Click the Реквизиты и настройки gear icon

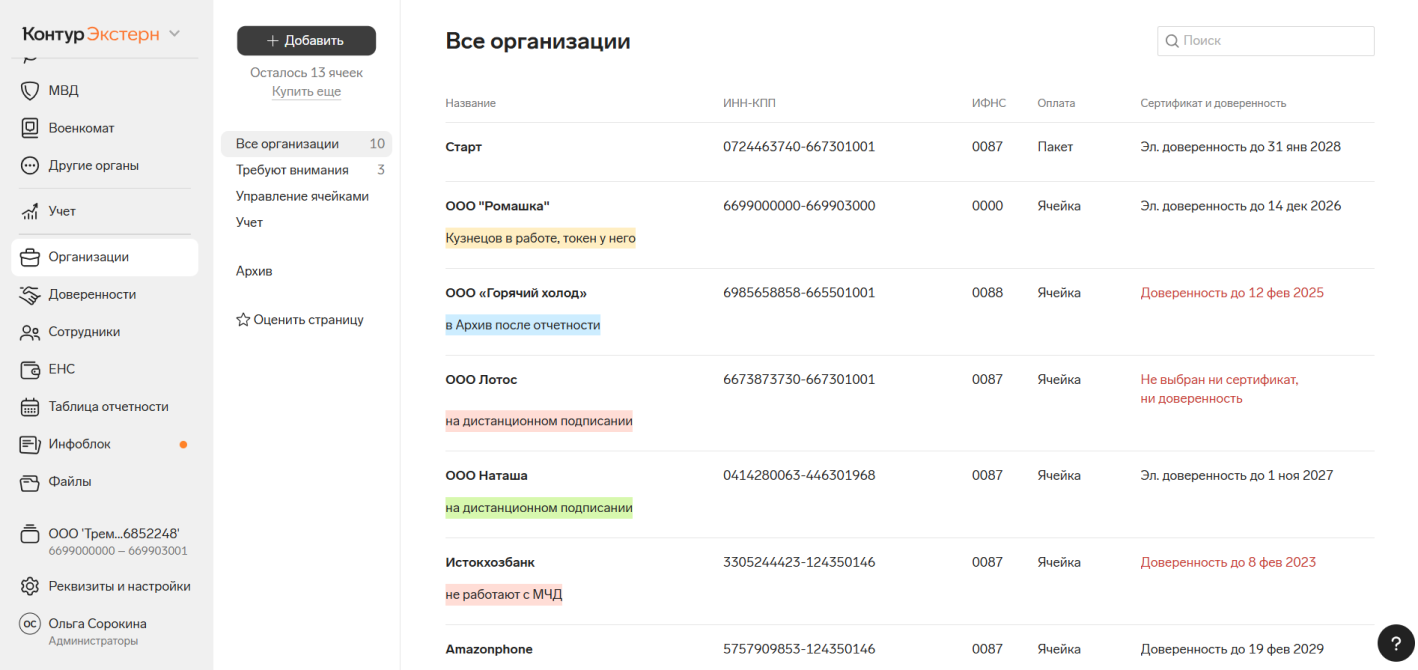coord(30,586)
